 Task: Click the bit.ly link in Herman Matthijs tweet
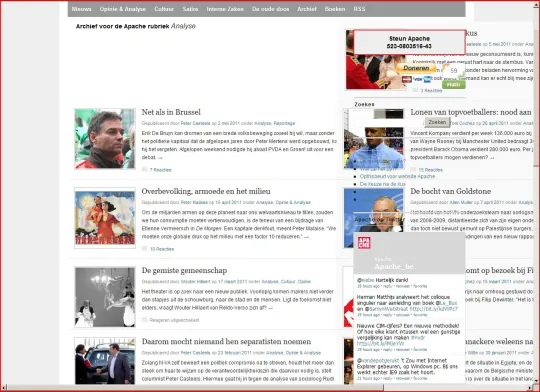(x=433, y=309)
